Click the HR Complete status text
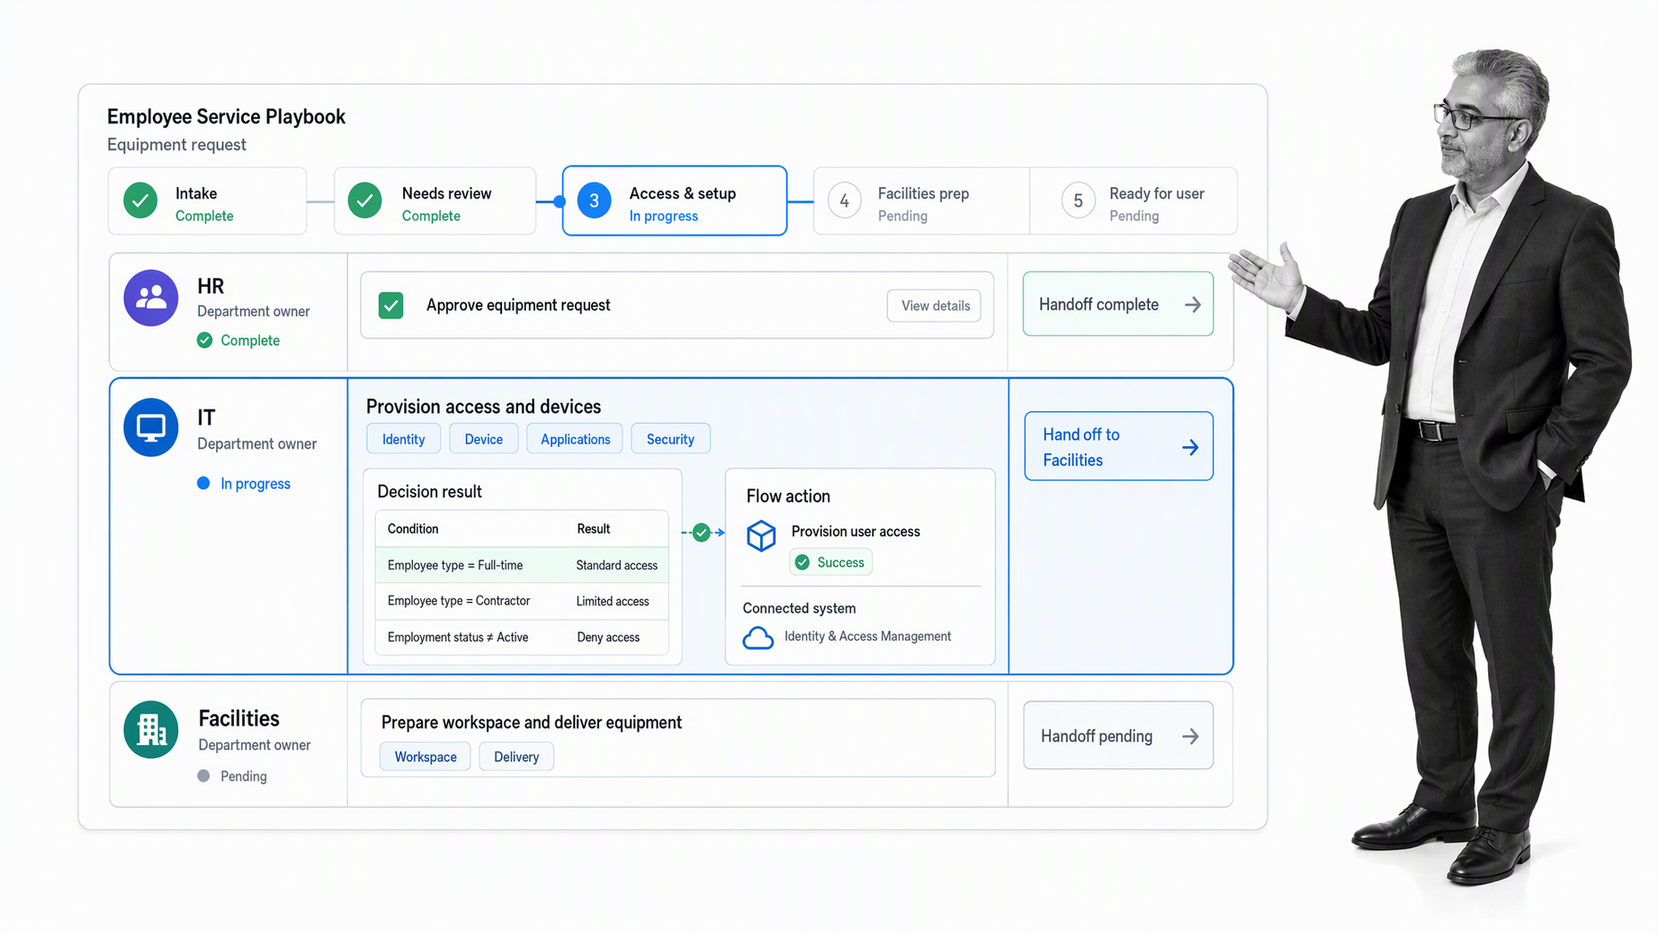The image size is (1658, 933). pos(250,341)
